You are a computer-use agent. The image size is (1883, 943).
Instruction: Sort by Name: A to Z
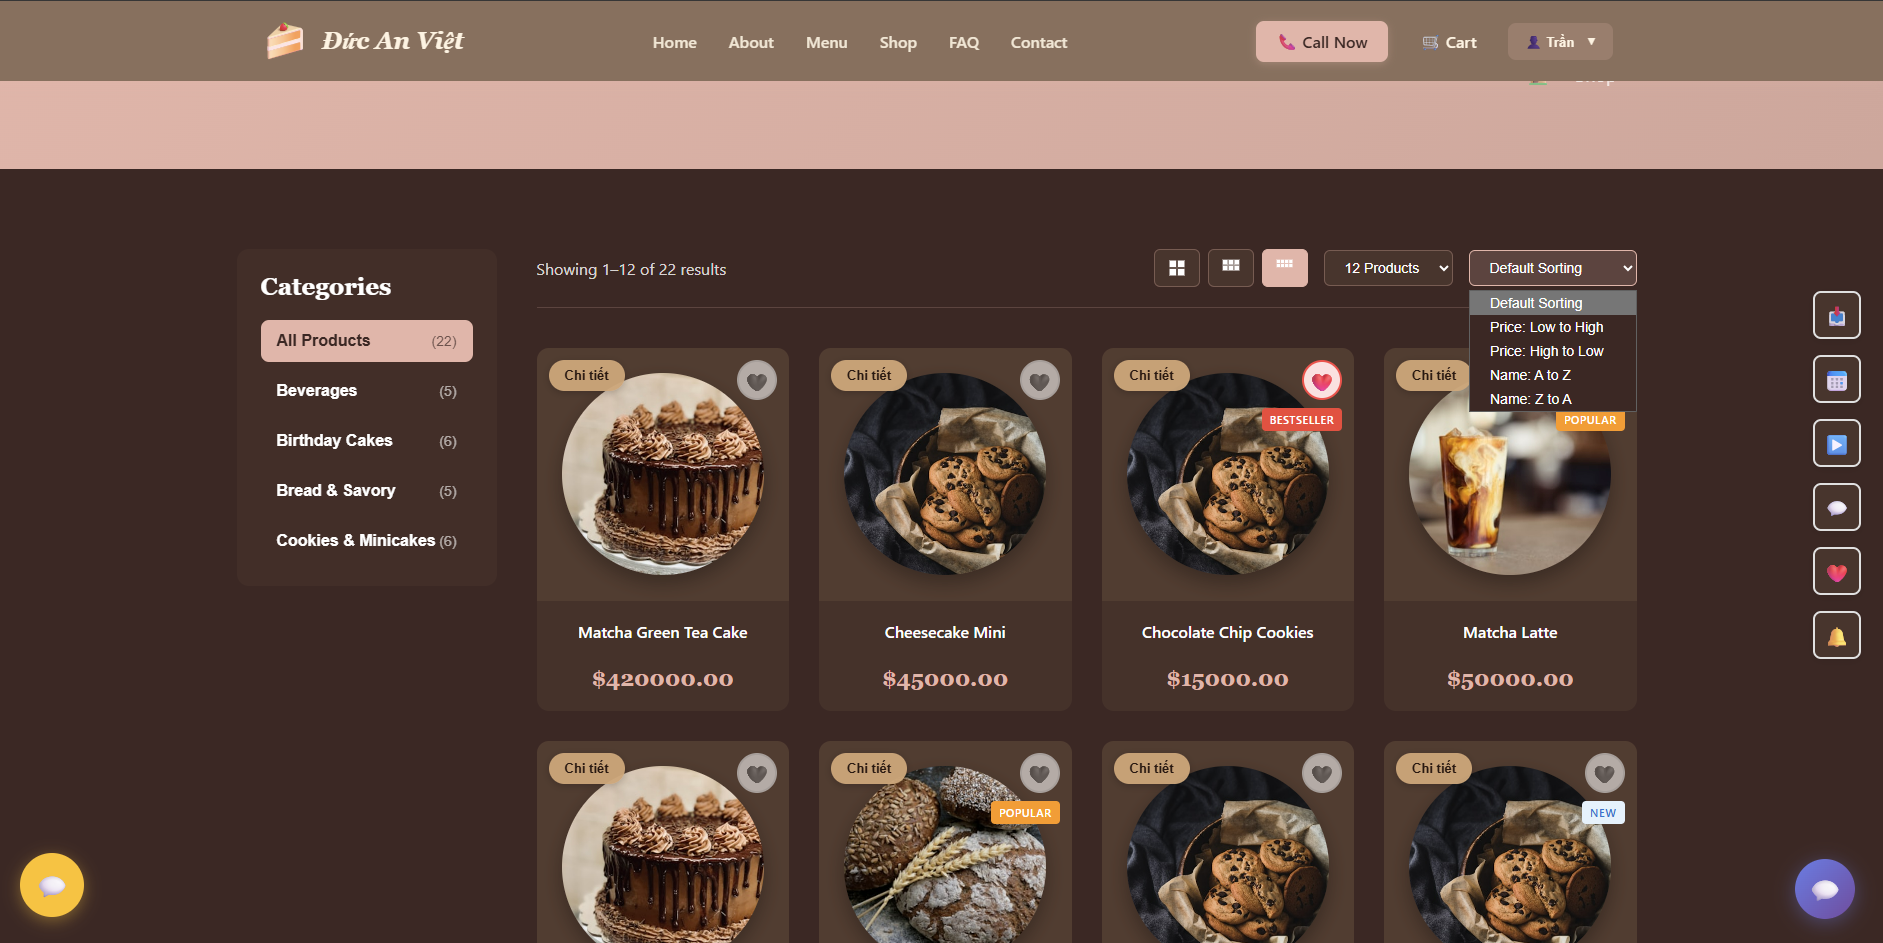(x=1553, y=375)
